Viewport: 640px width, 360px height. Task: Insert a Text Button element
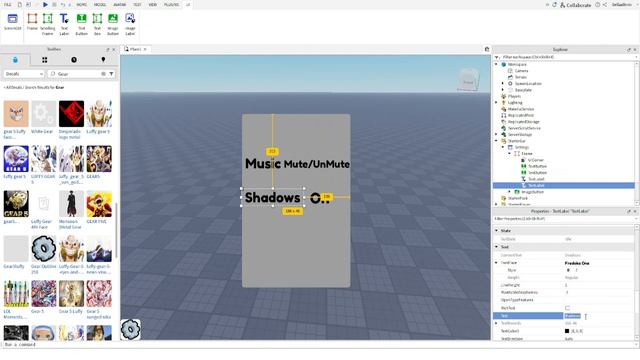coord(81,24)
